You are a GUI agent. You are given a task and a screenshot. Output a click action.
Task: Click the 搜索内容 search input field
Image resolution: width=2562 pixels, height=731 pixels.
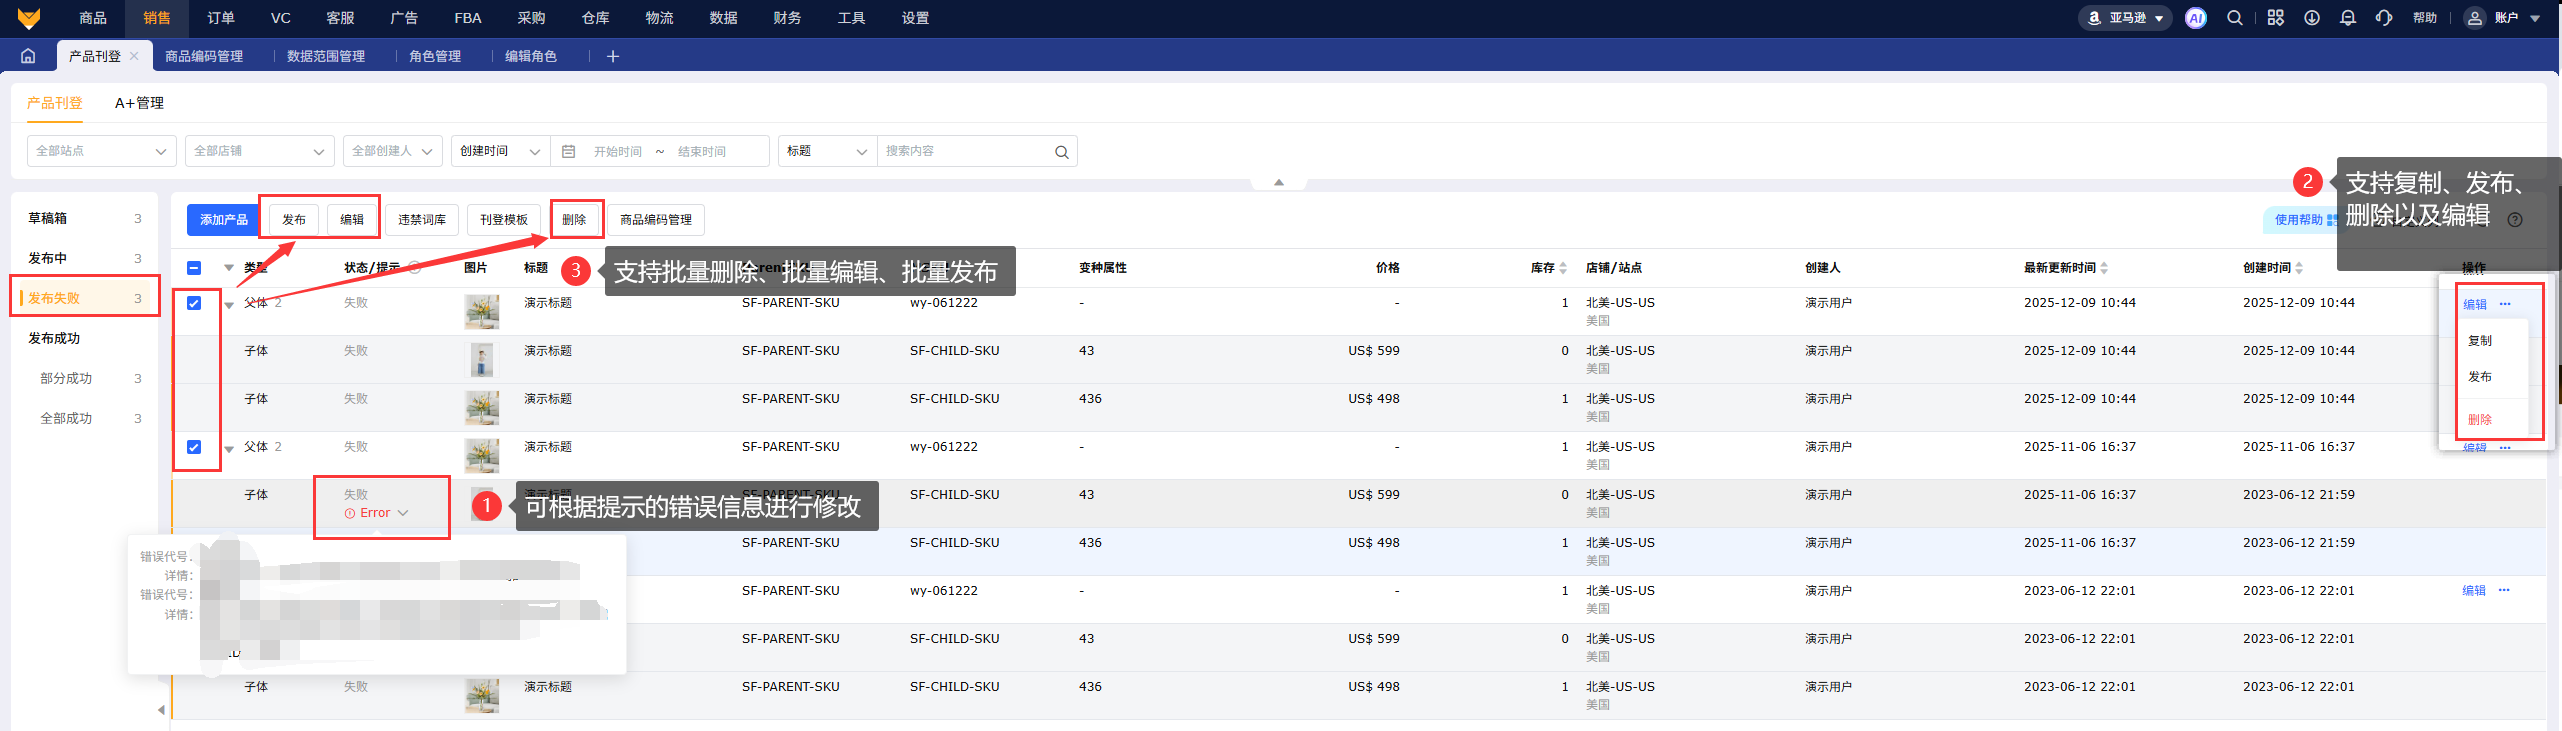pyautogui.click(x=965, y=151)
